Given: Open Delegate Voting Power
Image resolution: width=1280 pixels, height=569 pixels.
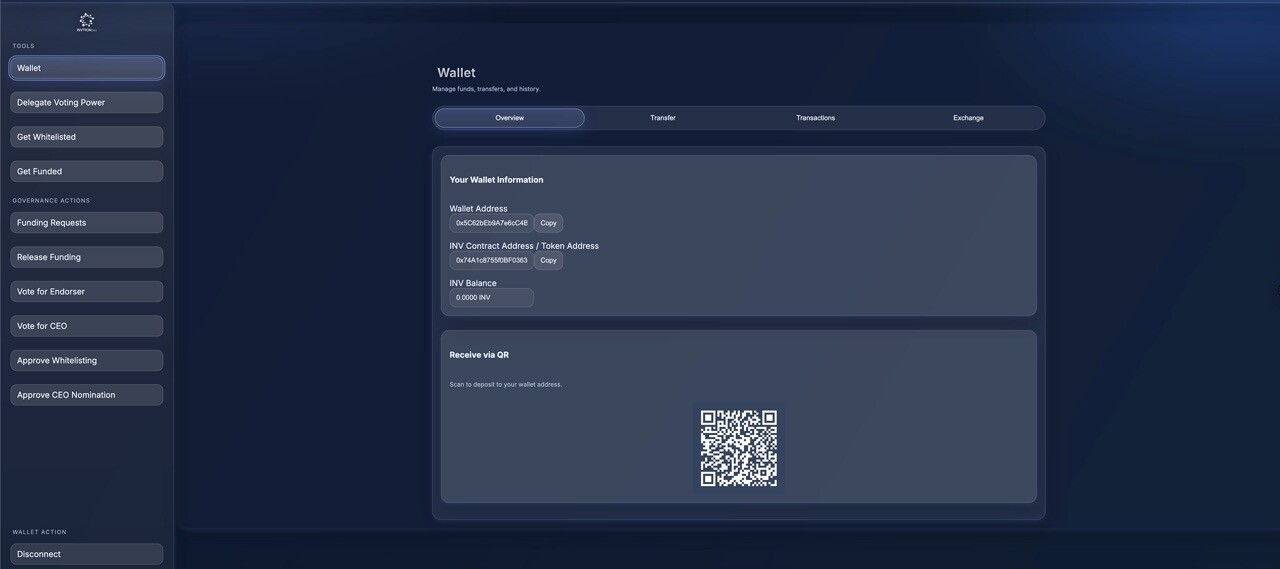Looking at the screenshot, I should tap(87, 102).
